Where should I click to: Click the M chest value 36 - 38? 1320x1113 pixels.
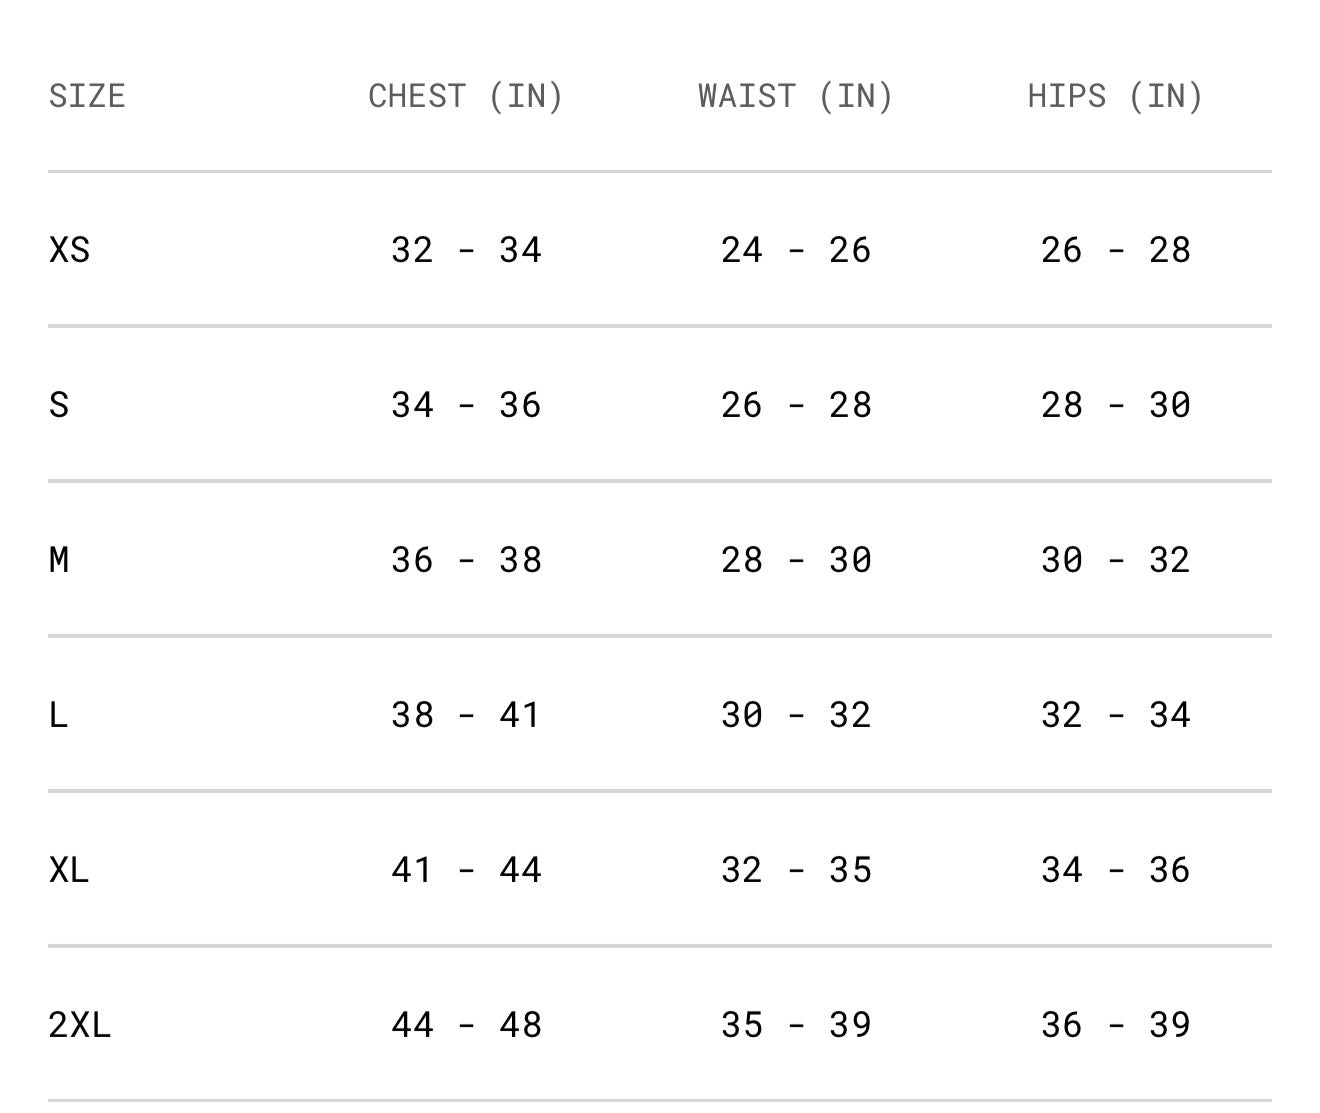(466, 560)
